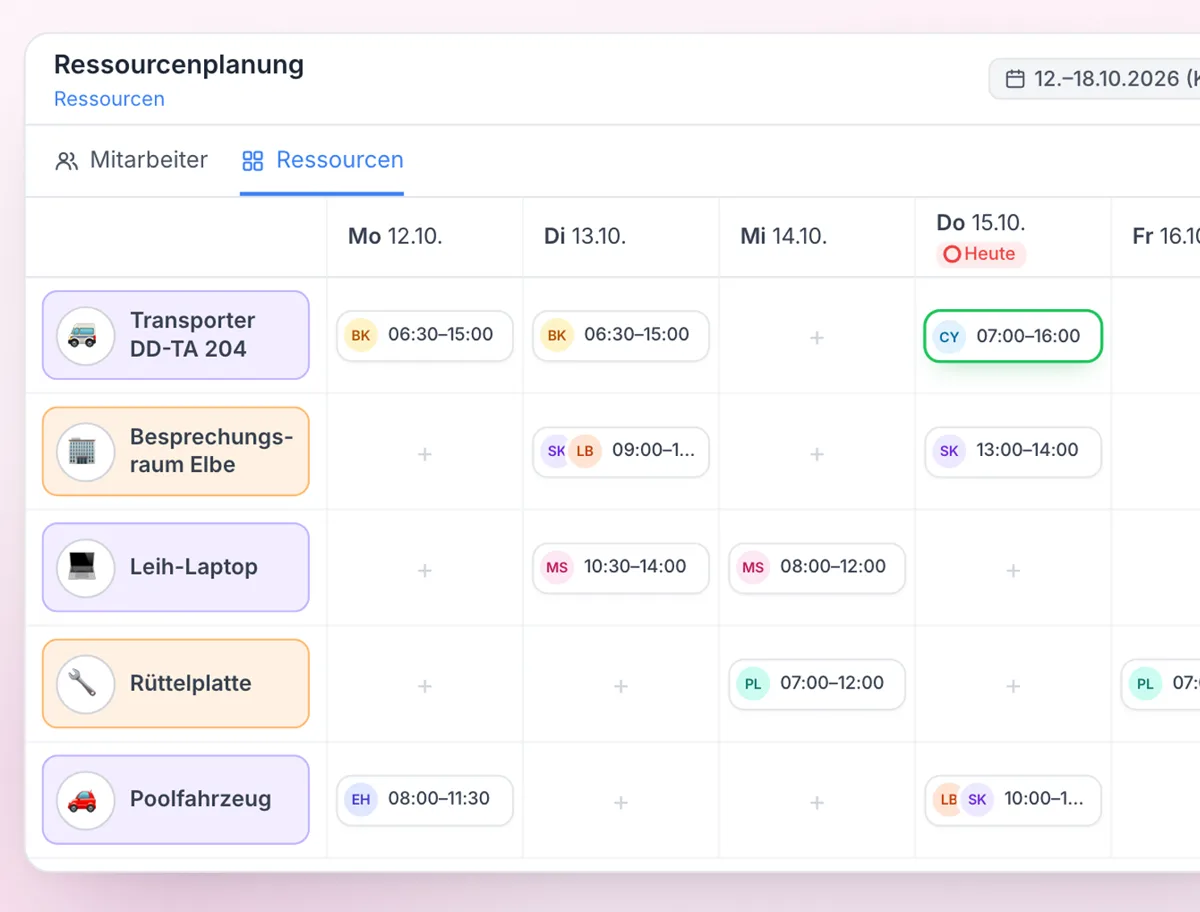Add Besprechungsraum Elbe booking on Wednesday
The width and height of the screenshot is (1200, 912).
pos(817,454)
